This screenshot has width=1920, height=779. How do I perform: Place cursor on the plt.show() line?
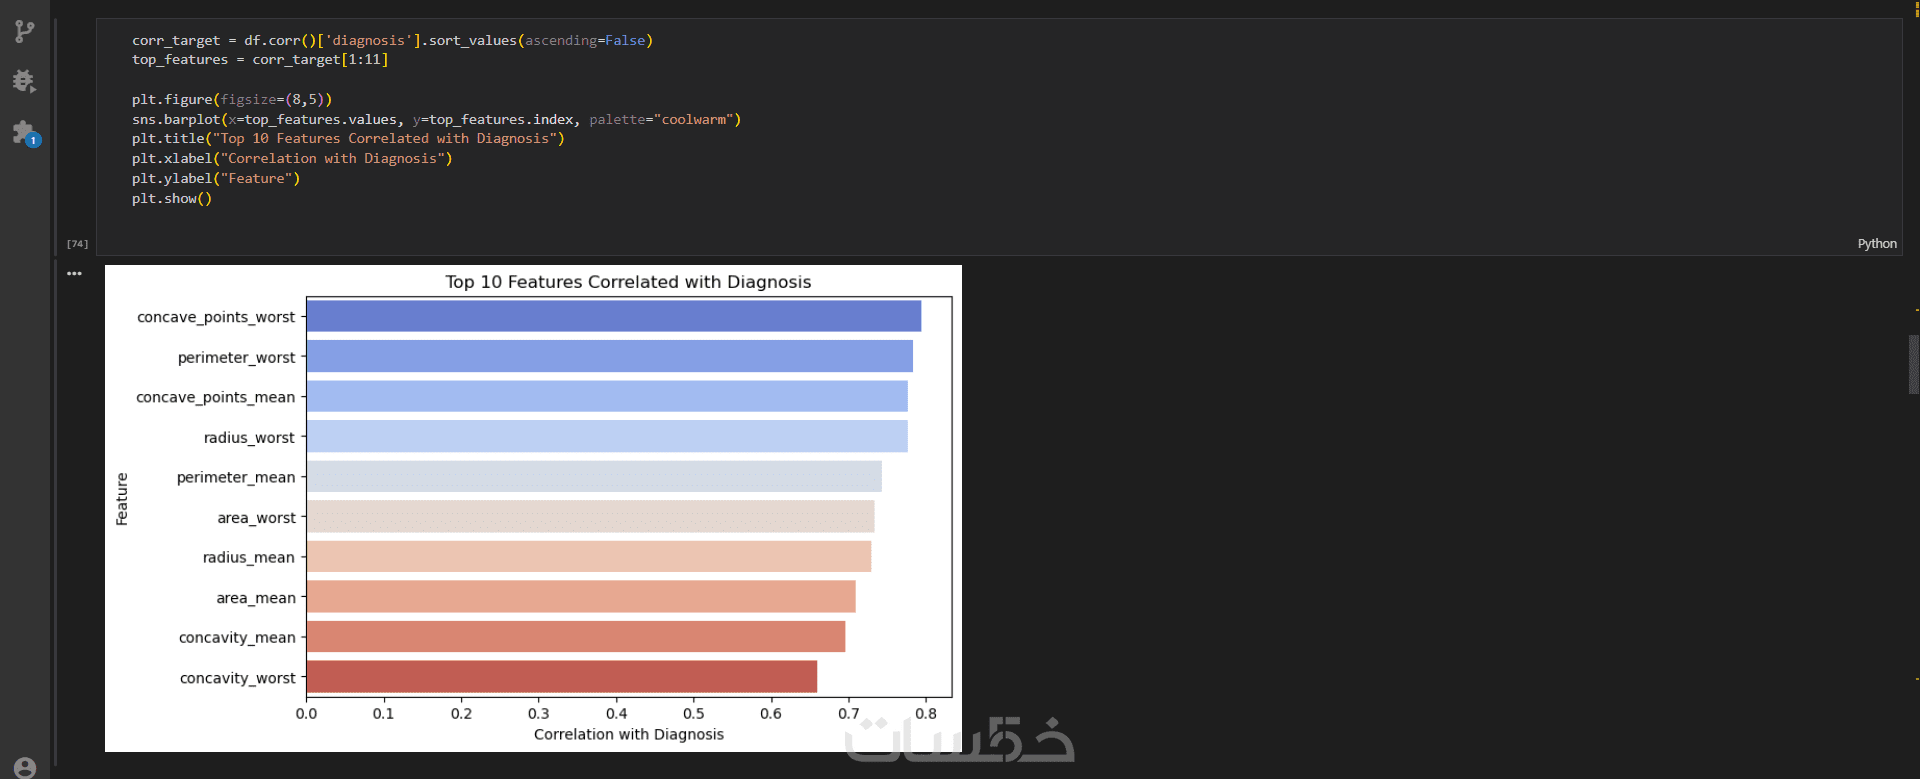(x=172, y=199)
